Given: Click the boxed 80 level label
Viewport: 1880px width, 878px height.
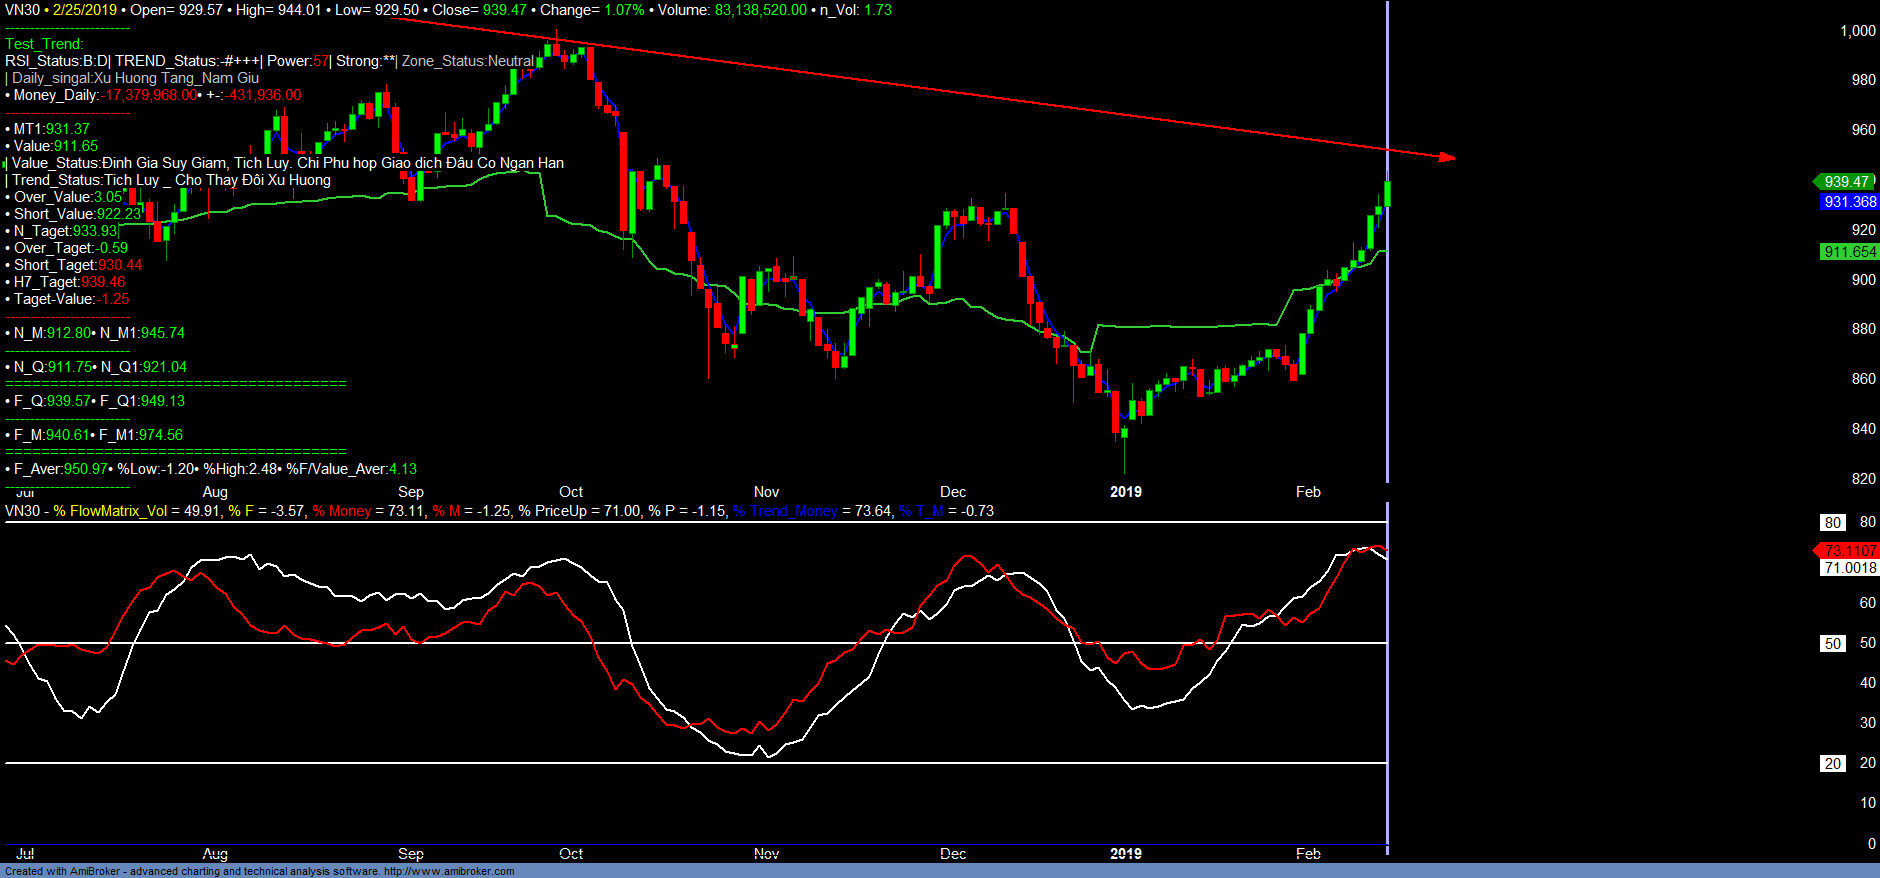Looking at the screenshot, I should [x=1832, y=522].
